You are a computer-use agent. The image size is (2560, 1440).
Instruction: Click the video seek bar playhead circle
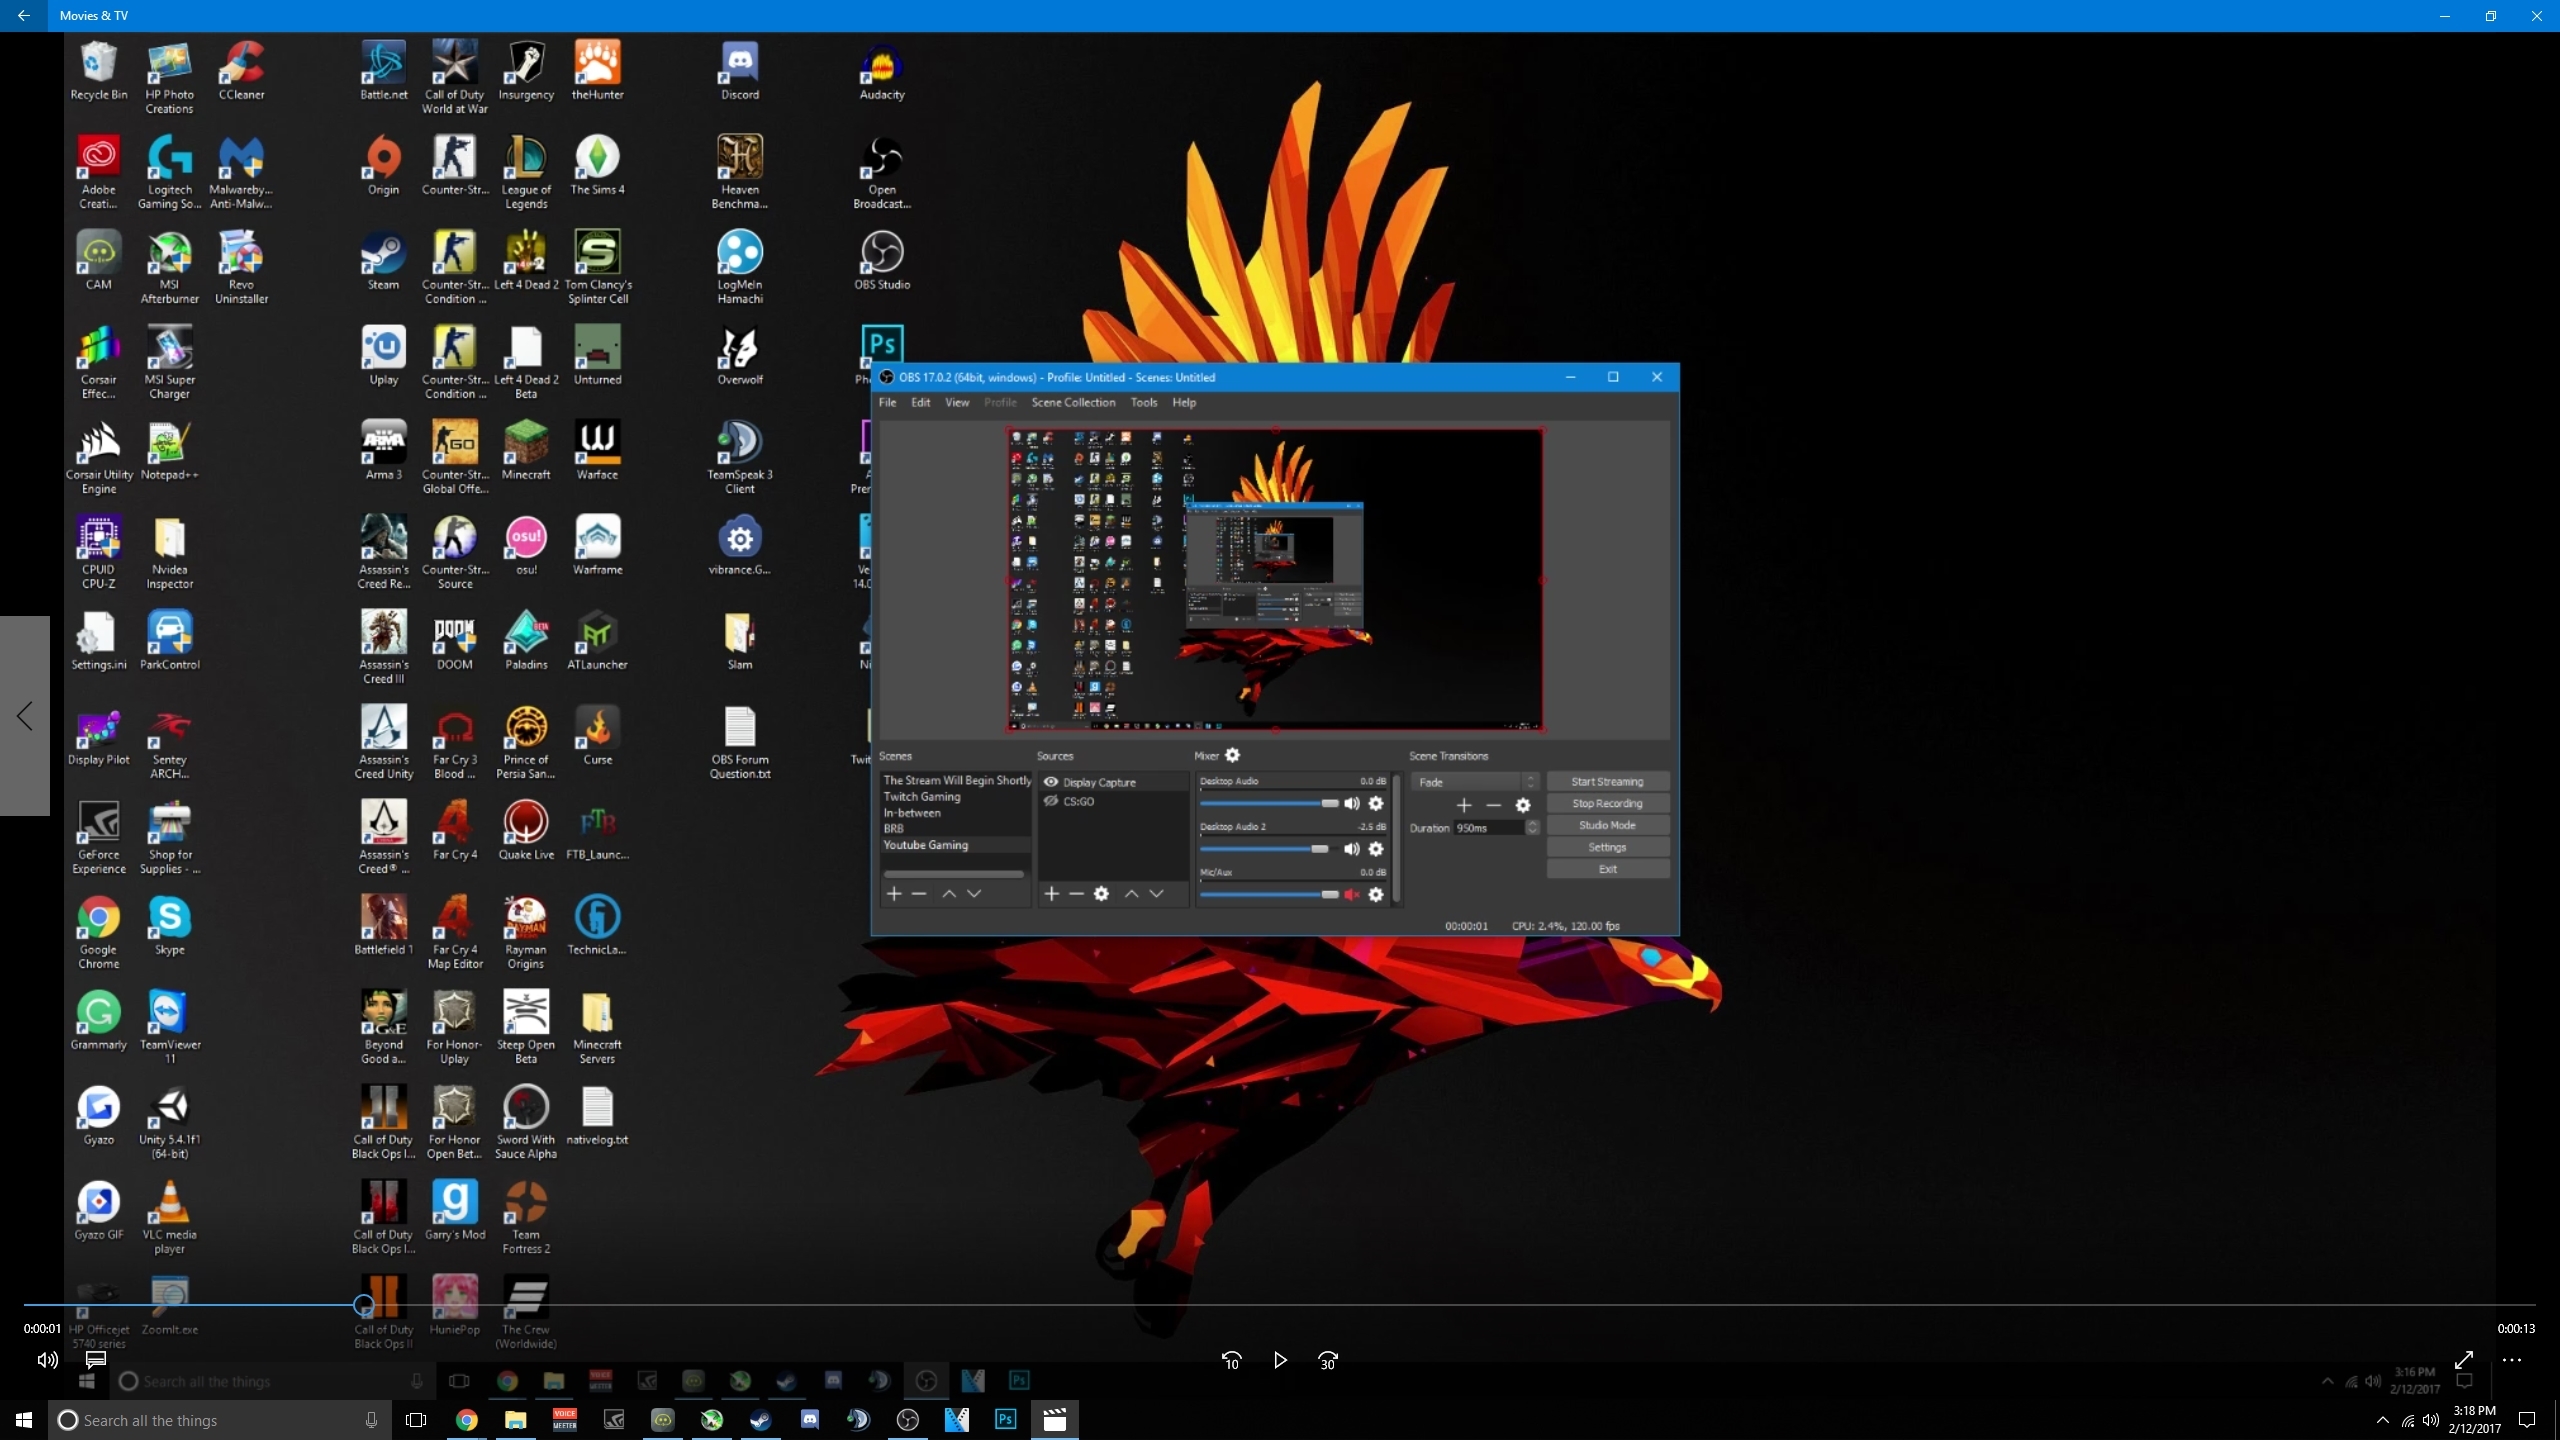pos(364,1305)
